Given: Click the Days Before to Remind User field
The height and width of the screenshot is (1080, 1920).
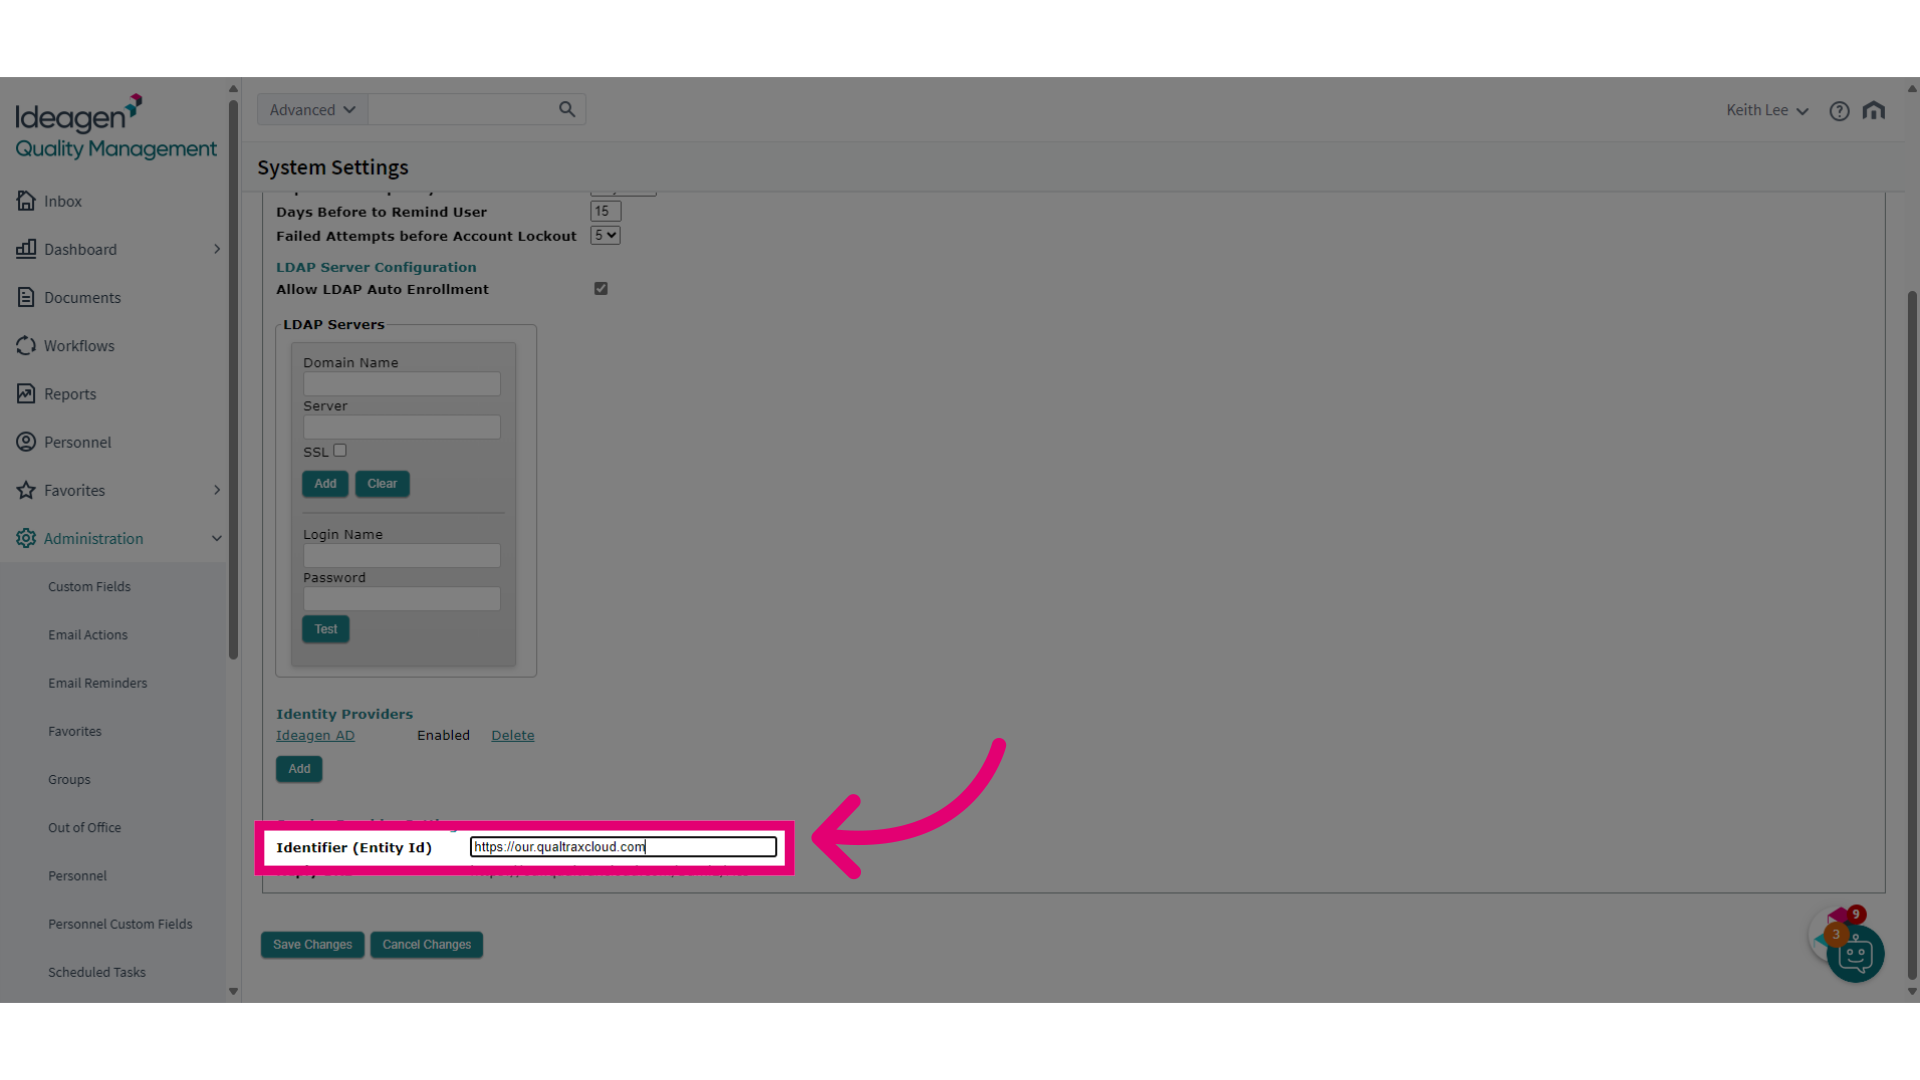Looking at the screenshot, I should click(x=605, y=211).
